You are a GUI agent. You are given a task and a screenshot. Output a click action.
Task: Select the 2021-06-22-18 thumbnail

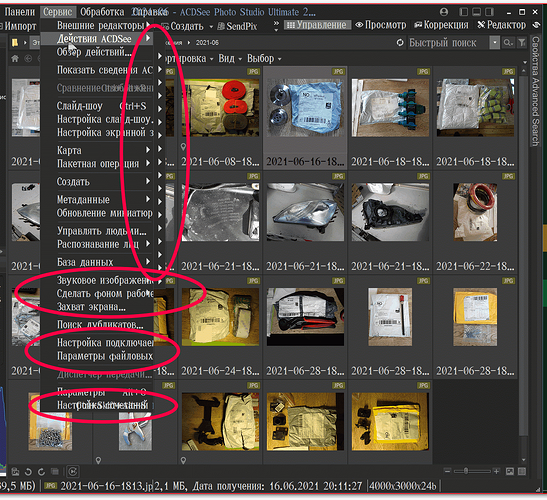475,223
